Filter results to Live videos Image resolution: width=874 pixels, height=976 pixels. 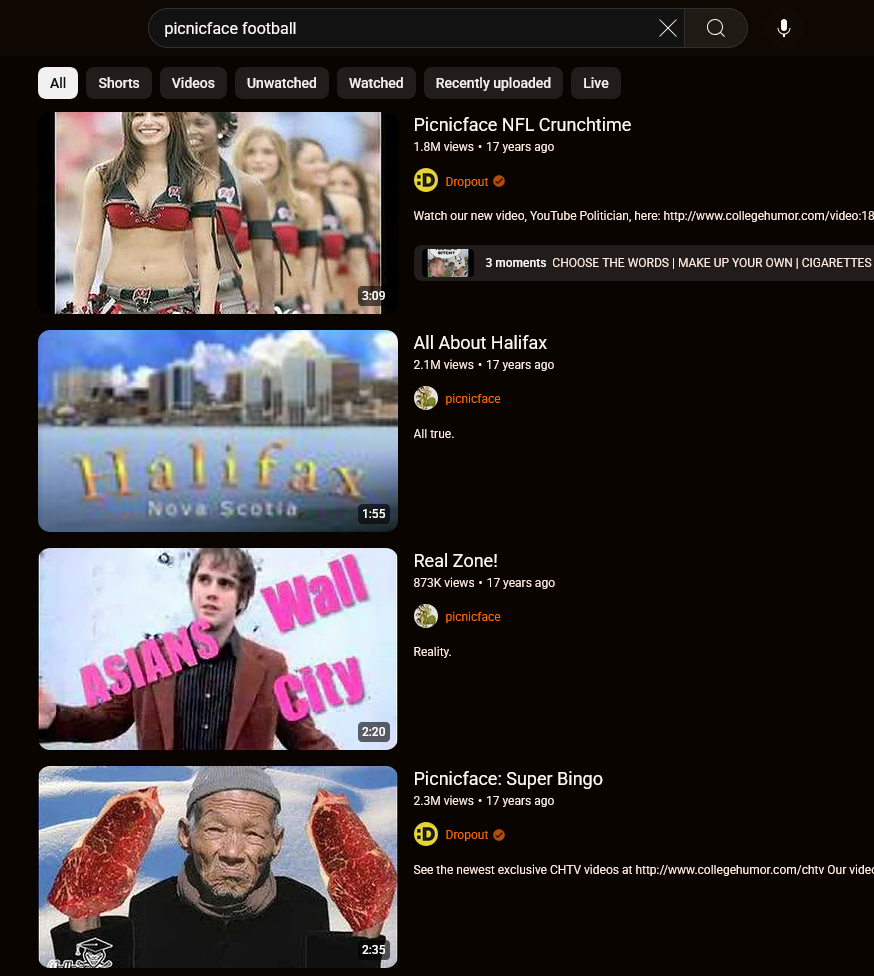pyautogui.click(x=596, y=83)
